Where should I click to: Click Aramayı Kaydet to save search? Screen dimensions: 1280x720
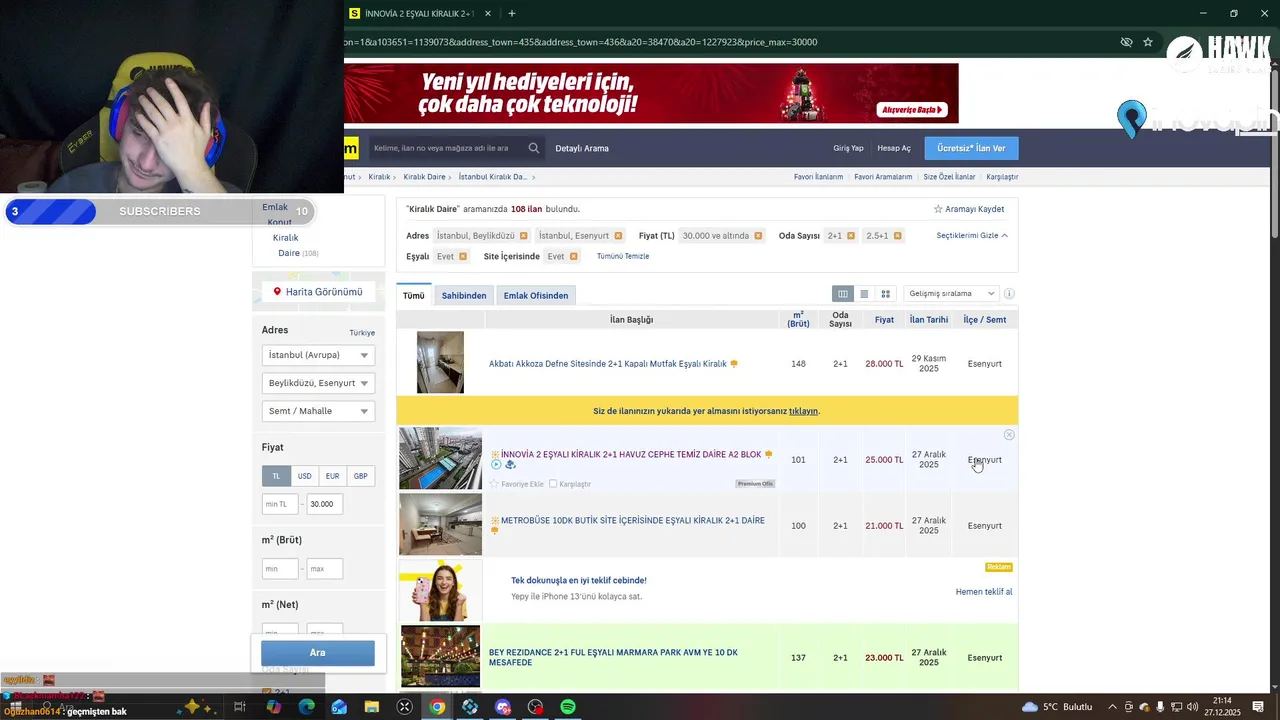tap(969, 209)
